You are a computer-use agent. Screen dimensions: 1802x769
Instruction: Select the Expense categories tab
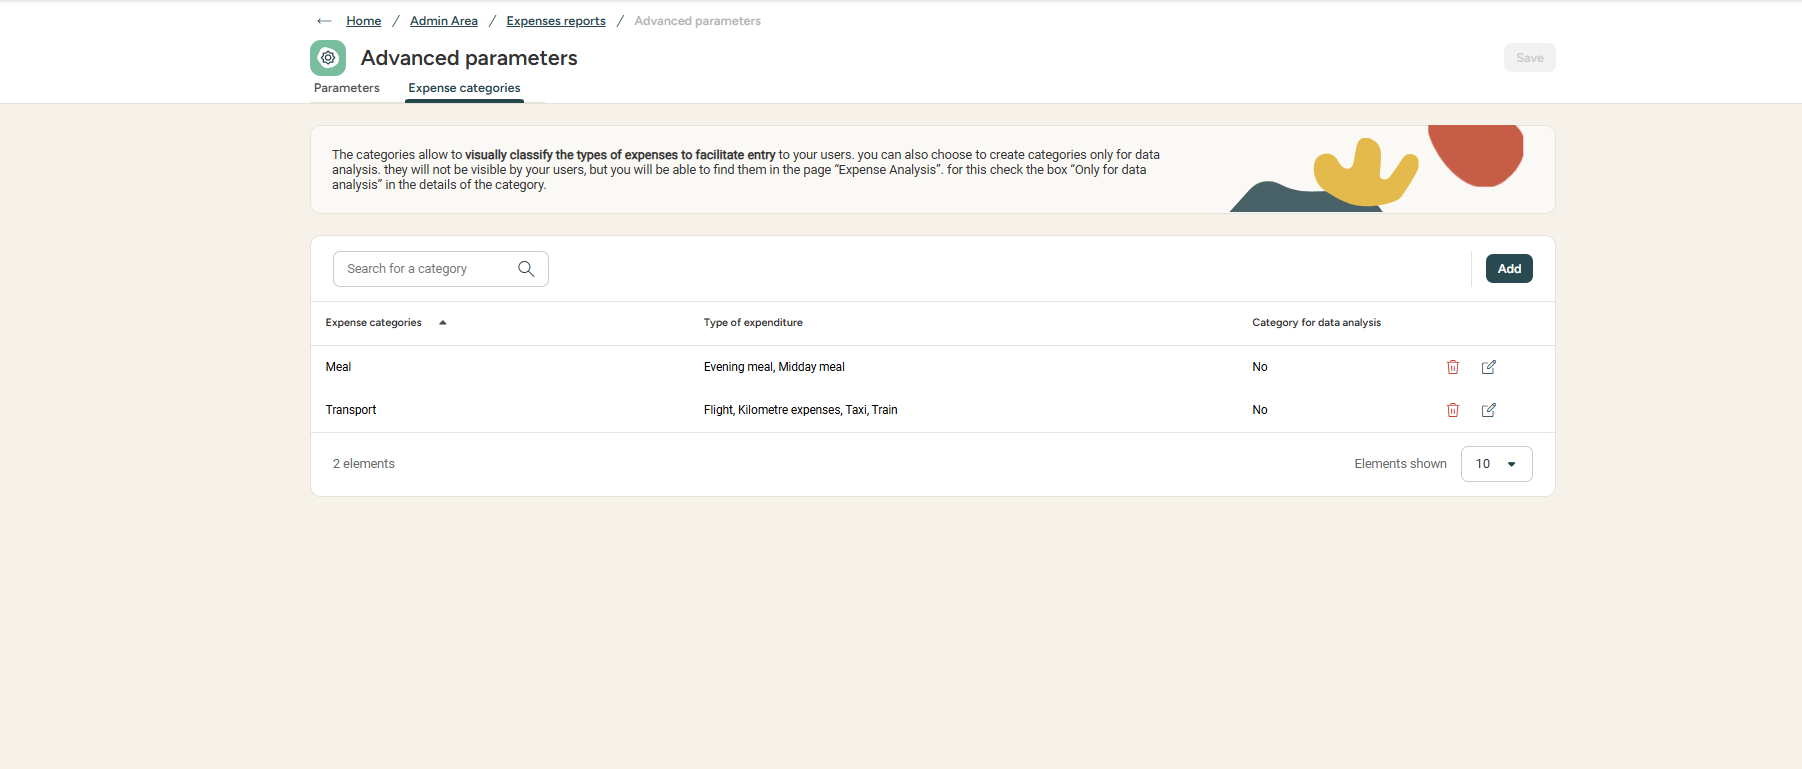464,88
